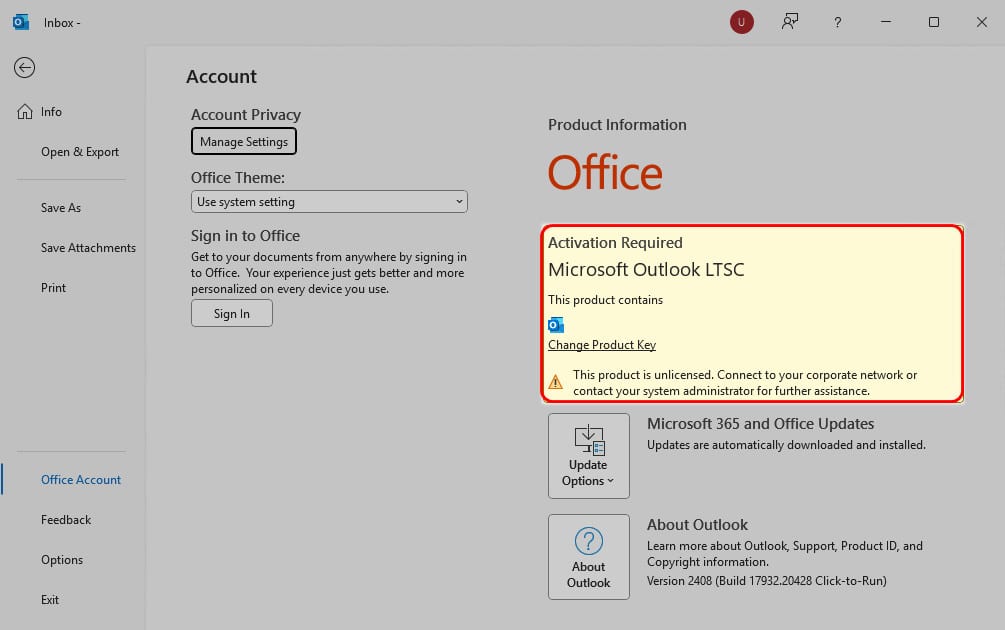Click the Manage Settings button

[x=244, y=142]
